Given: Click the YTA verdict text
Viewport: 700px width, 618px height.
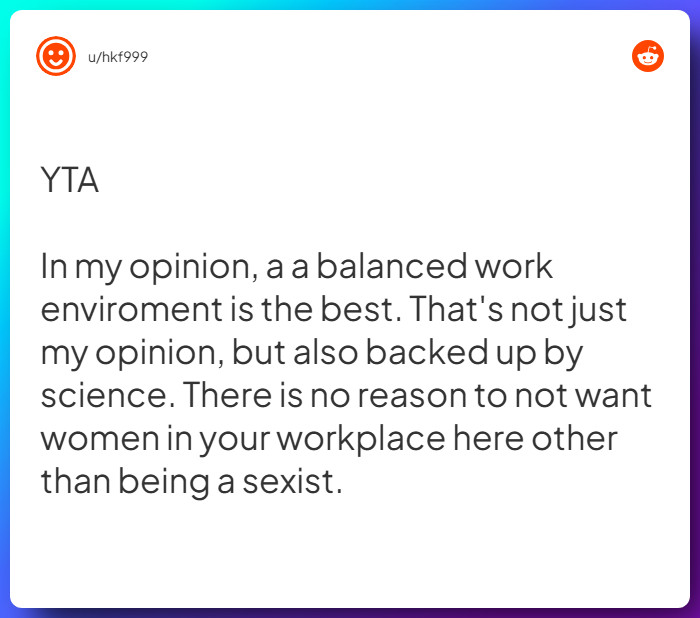Looking at the screenshot, I should point(70,181).
